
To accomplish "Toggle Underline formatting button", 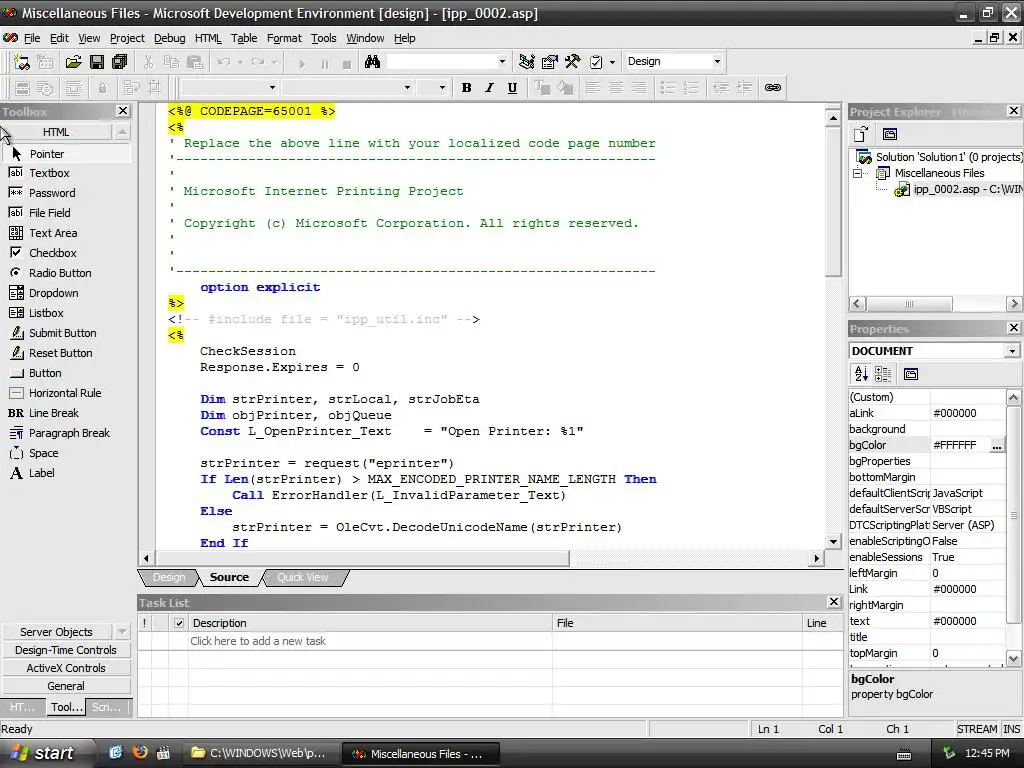I will click(512, 88).
